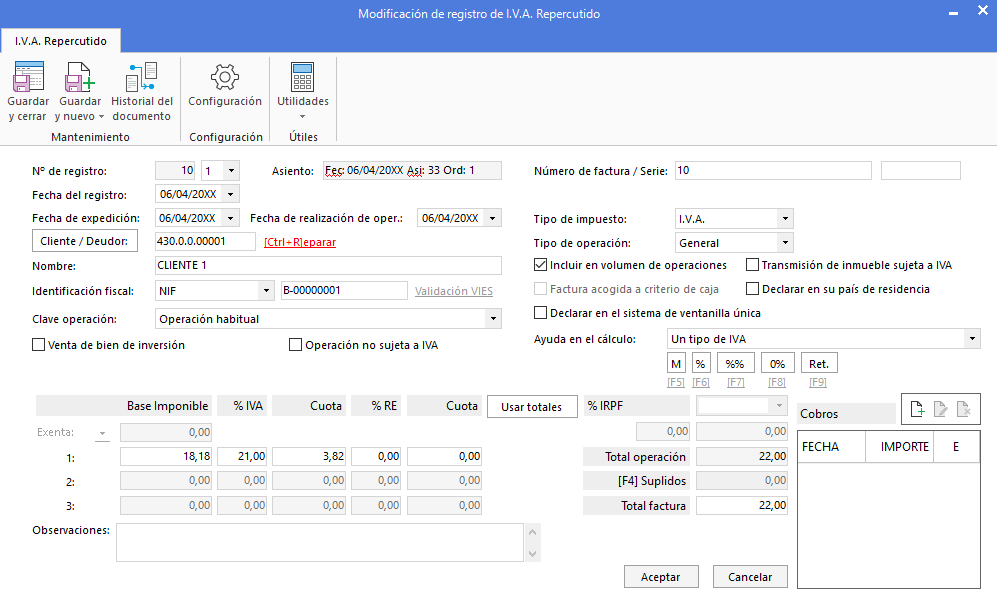Select the I.V.A. Repercutido tab

point(61,41)
